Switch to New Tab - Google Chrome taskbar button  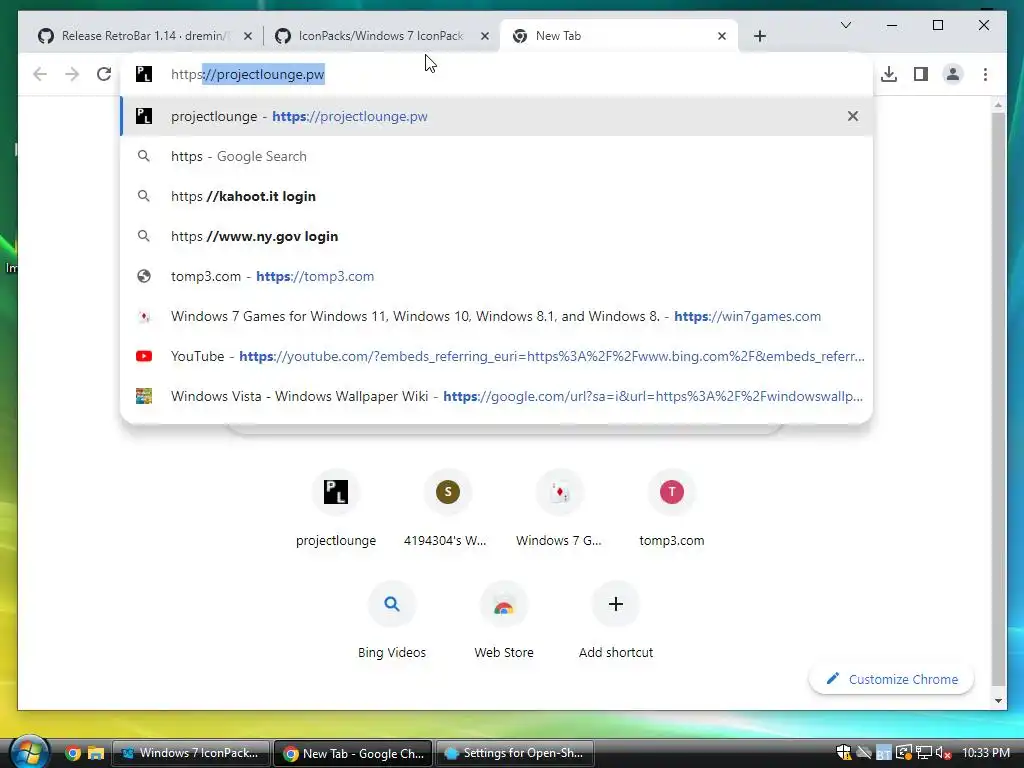tap(353, 753)
